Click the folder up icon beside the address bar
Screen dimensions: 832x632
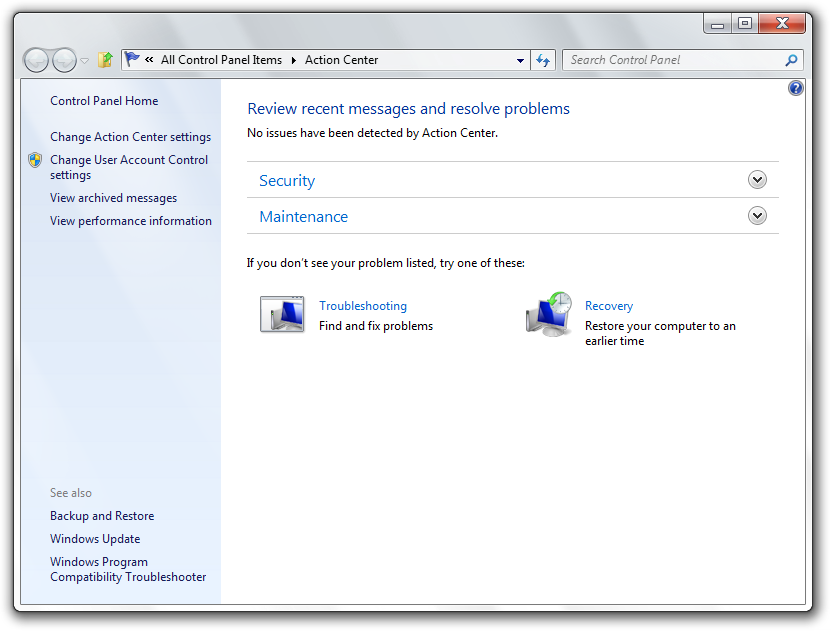coord(105,60)
